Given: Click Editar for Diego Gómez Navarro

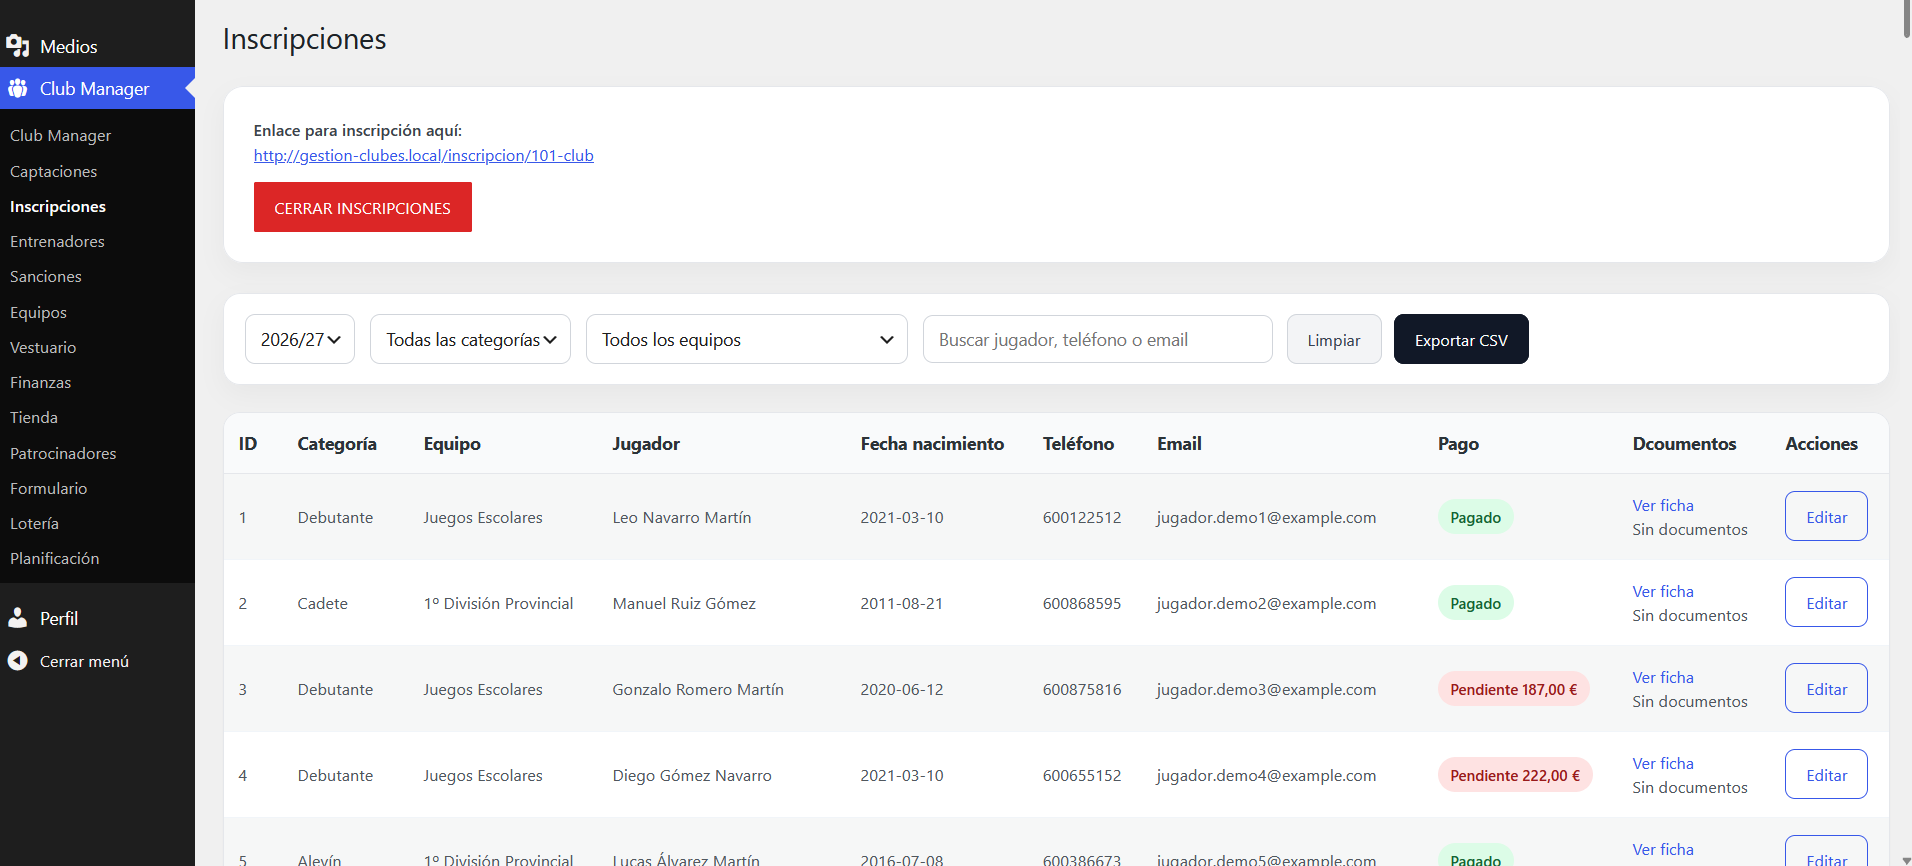Looking at the screenshot, I should point(1826,774).
